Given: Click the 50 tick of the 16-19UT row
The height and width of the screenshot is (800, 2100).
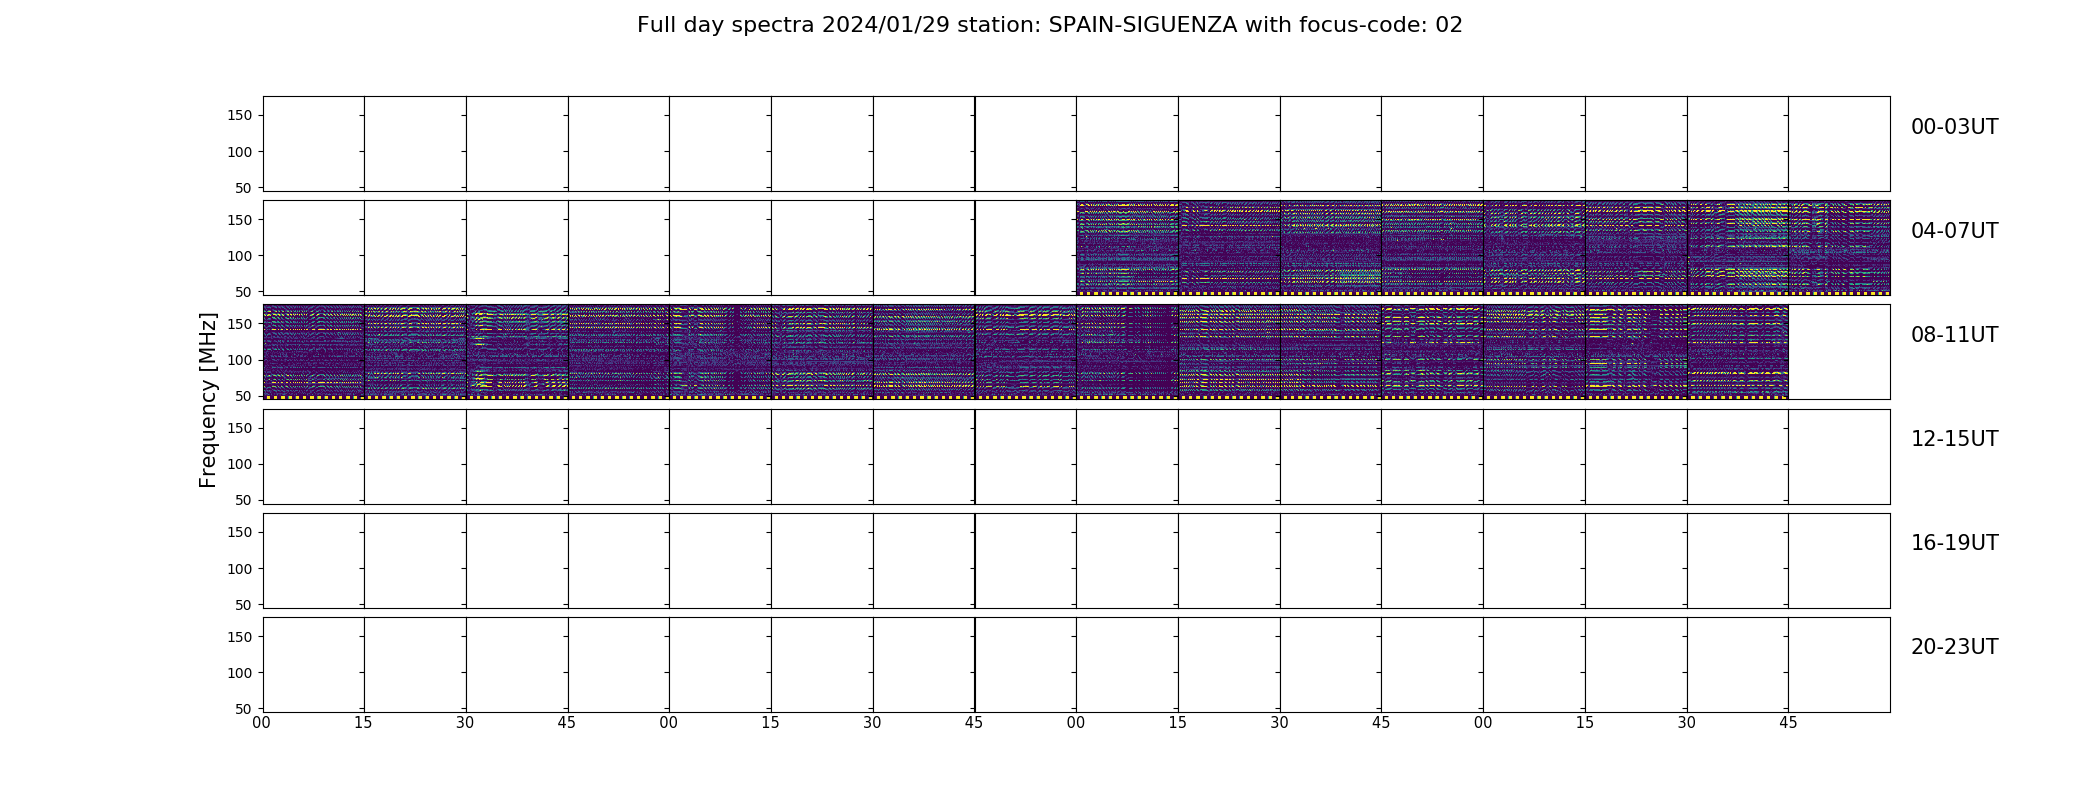Looking at the screenshot, I should click(244, 605).
